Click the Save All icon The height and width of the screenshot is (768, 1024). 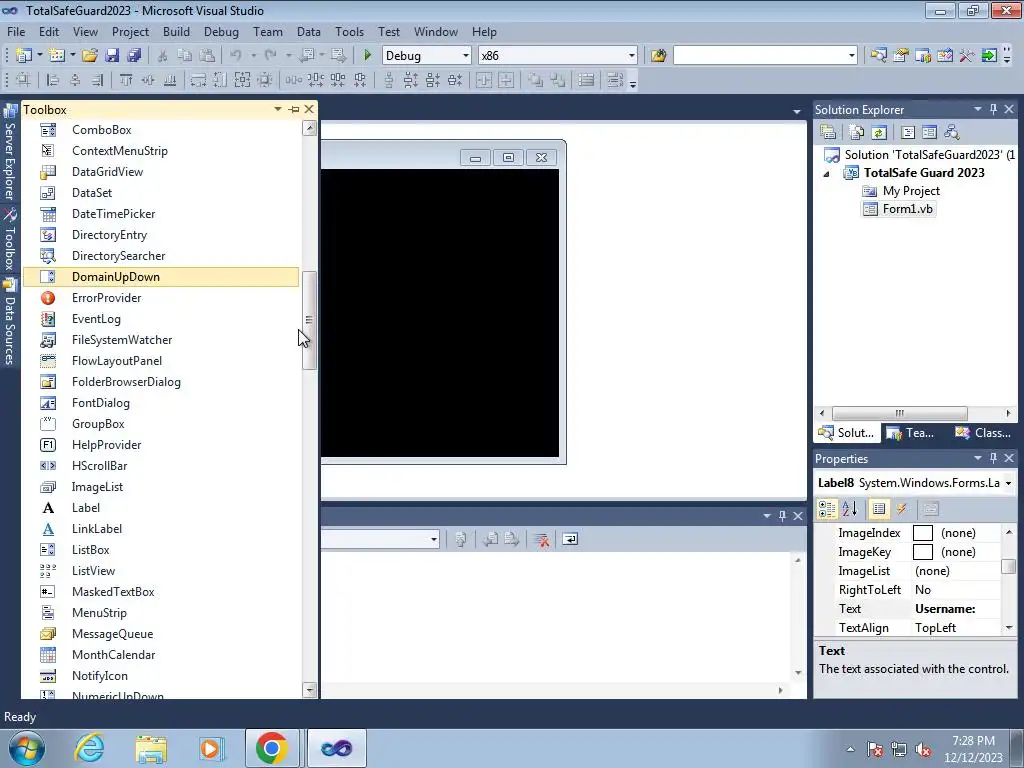134,56
